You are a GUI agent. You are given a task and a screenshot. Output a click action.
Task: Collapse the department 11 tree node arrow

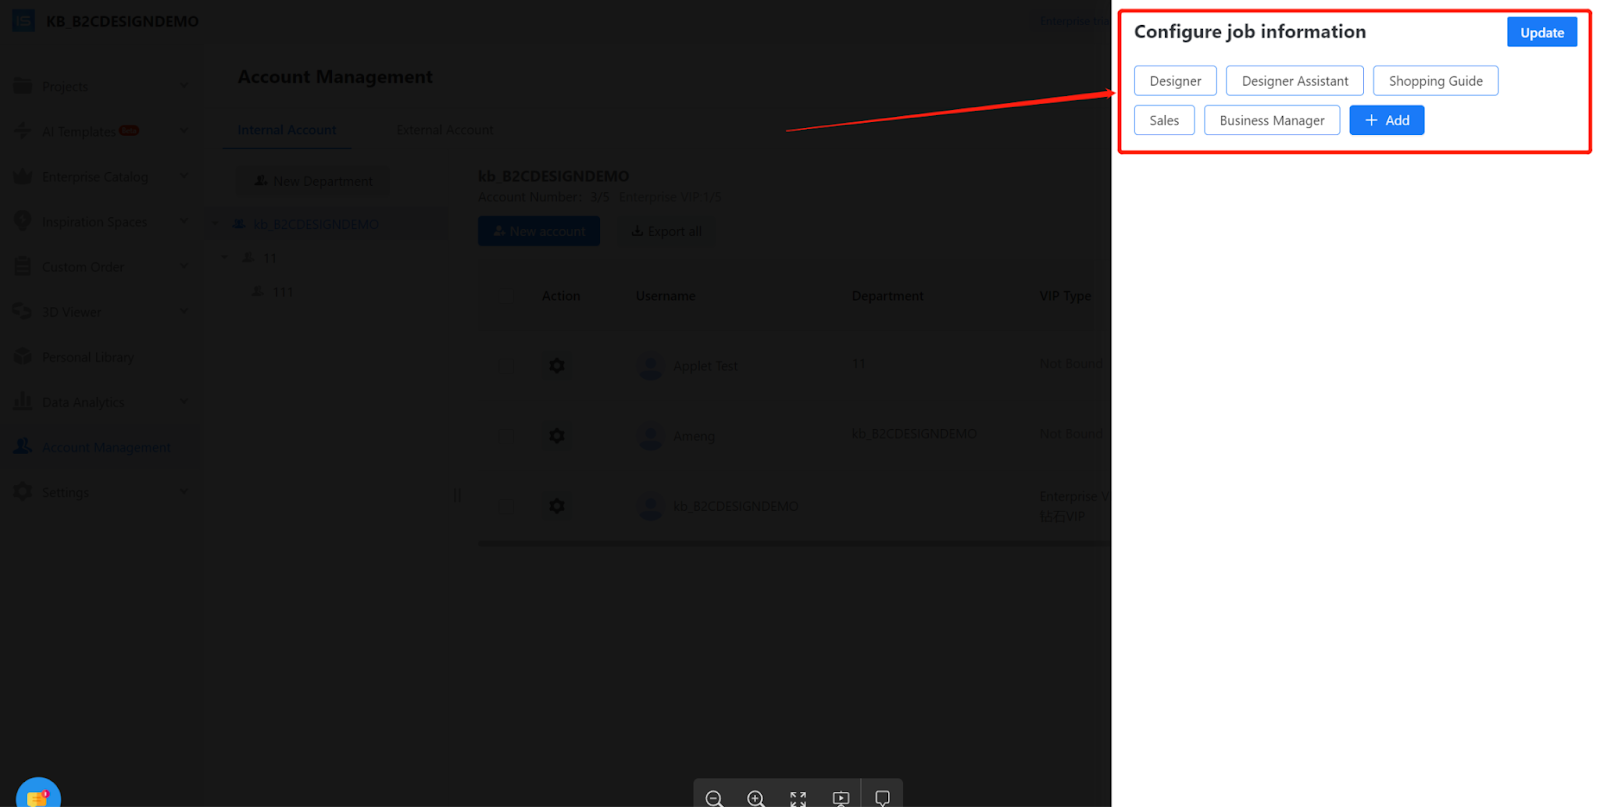click(x=224, y=258)
